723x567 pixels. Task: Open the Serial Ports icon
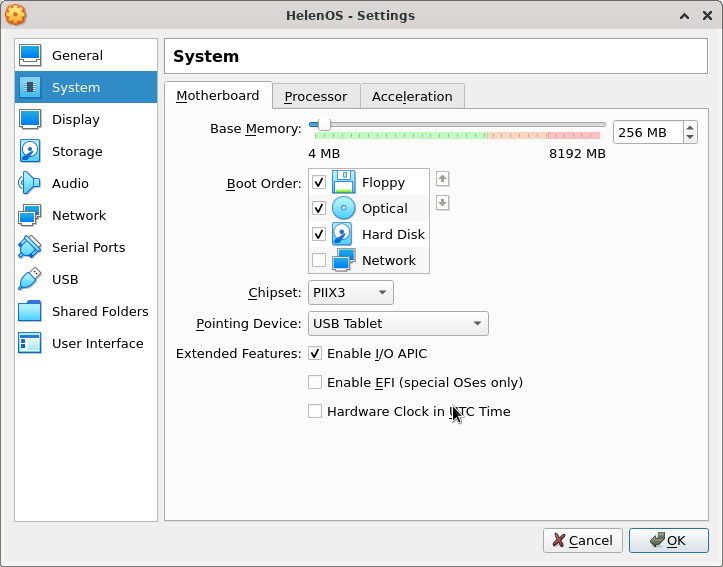click(30, 248)
